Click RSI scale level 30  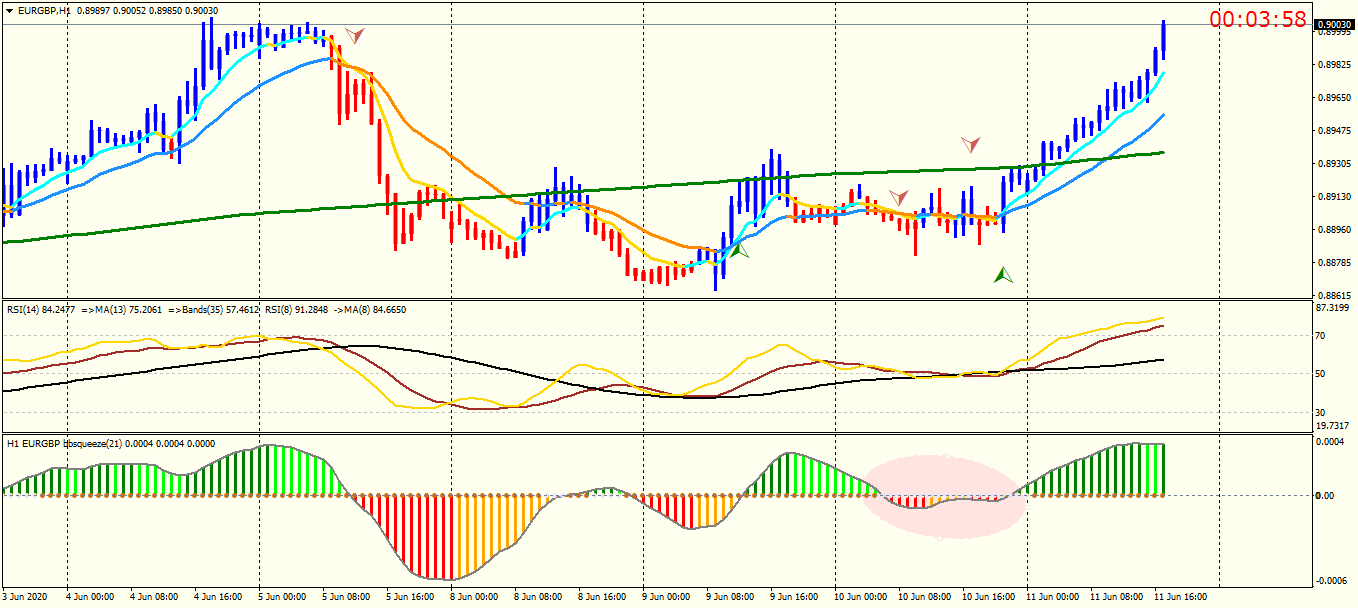coord(1322,412)
